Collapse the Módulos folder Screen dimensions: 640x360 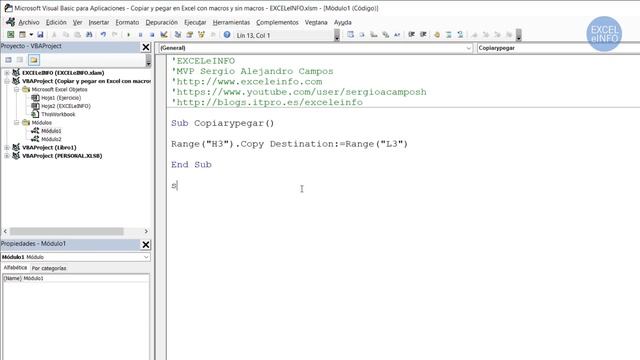click(16, 122)
